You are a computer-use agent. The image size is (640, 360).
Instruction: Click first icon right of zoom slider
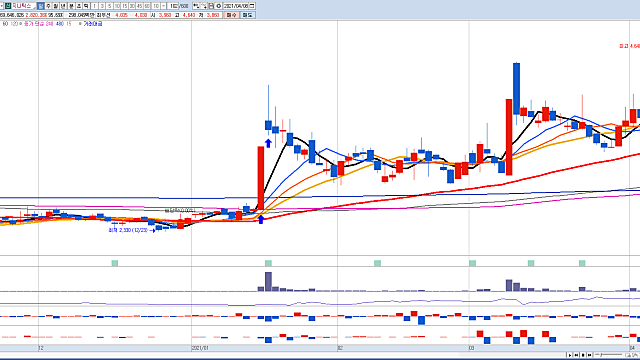pyautogui.click(x=629, y=356)
